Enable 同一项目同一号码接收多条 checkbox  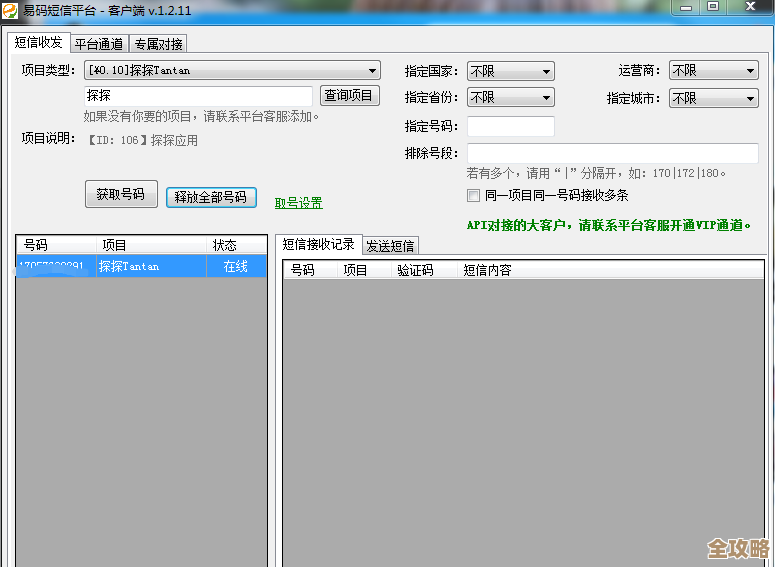point(474,195)
